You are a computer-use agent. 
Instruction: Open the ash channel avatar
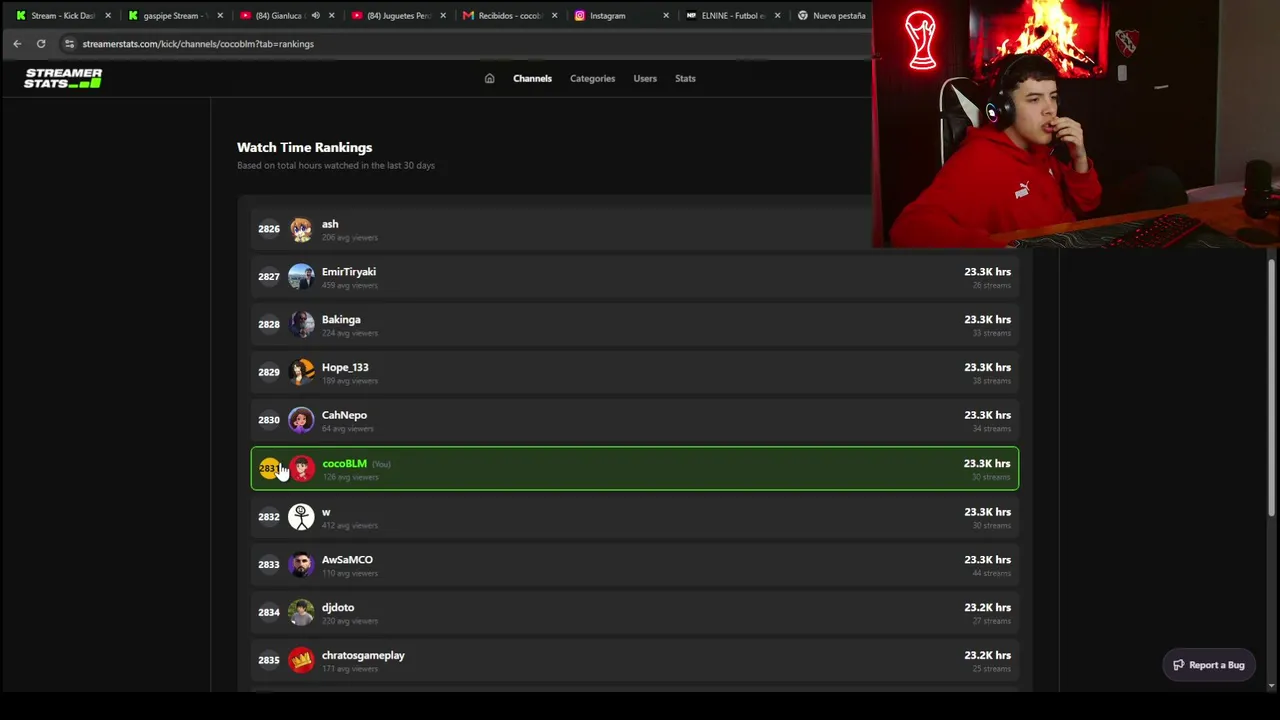[301, 229]
